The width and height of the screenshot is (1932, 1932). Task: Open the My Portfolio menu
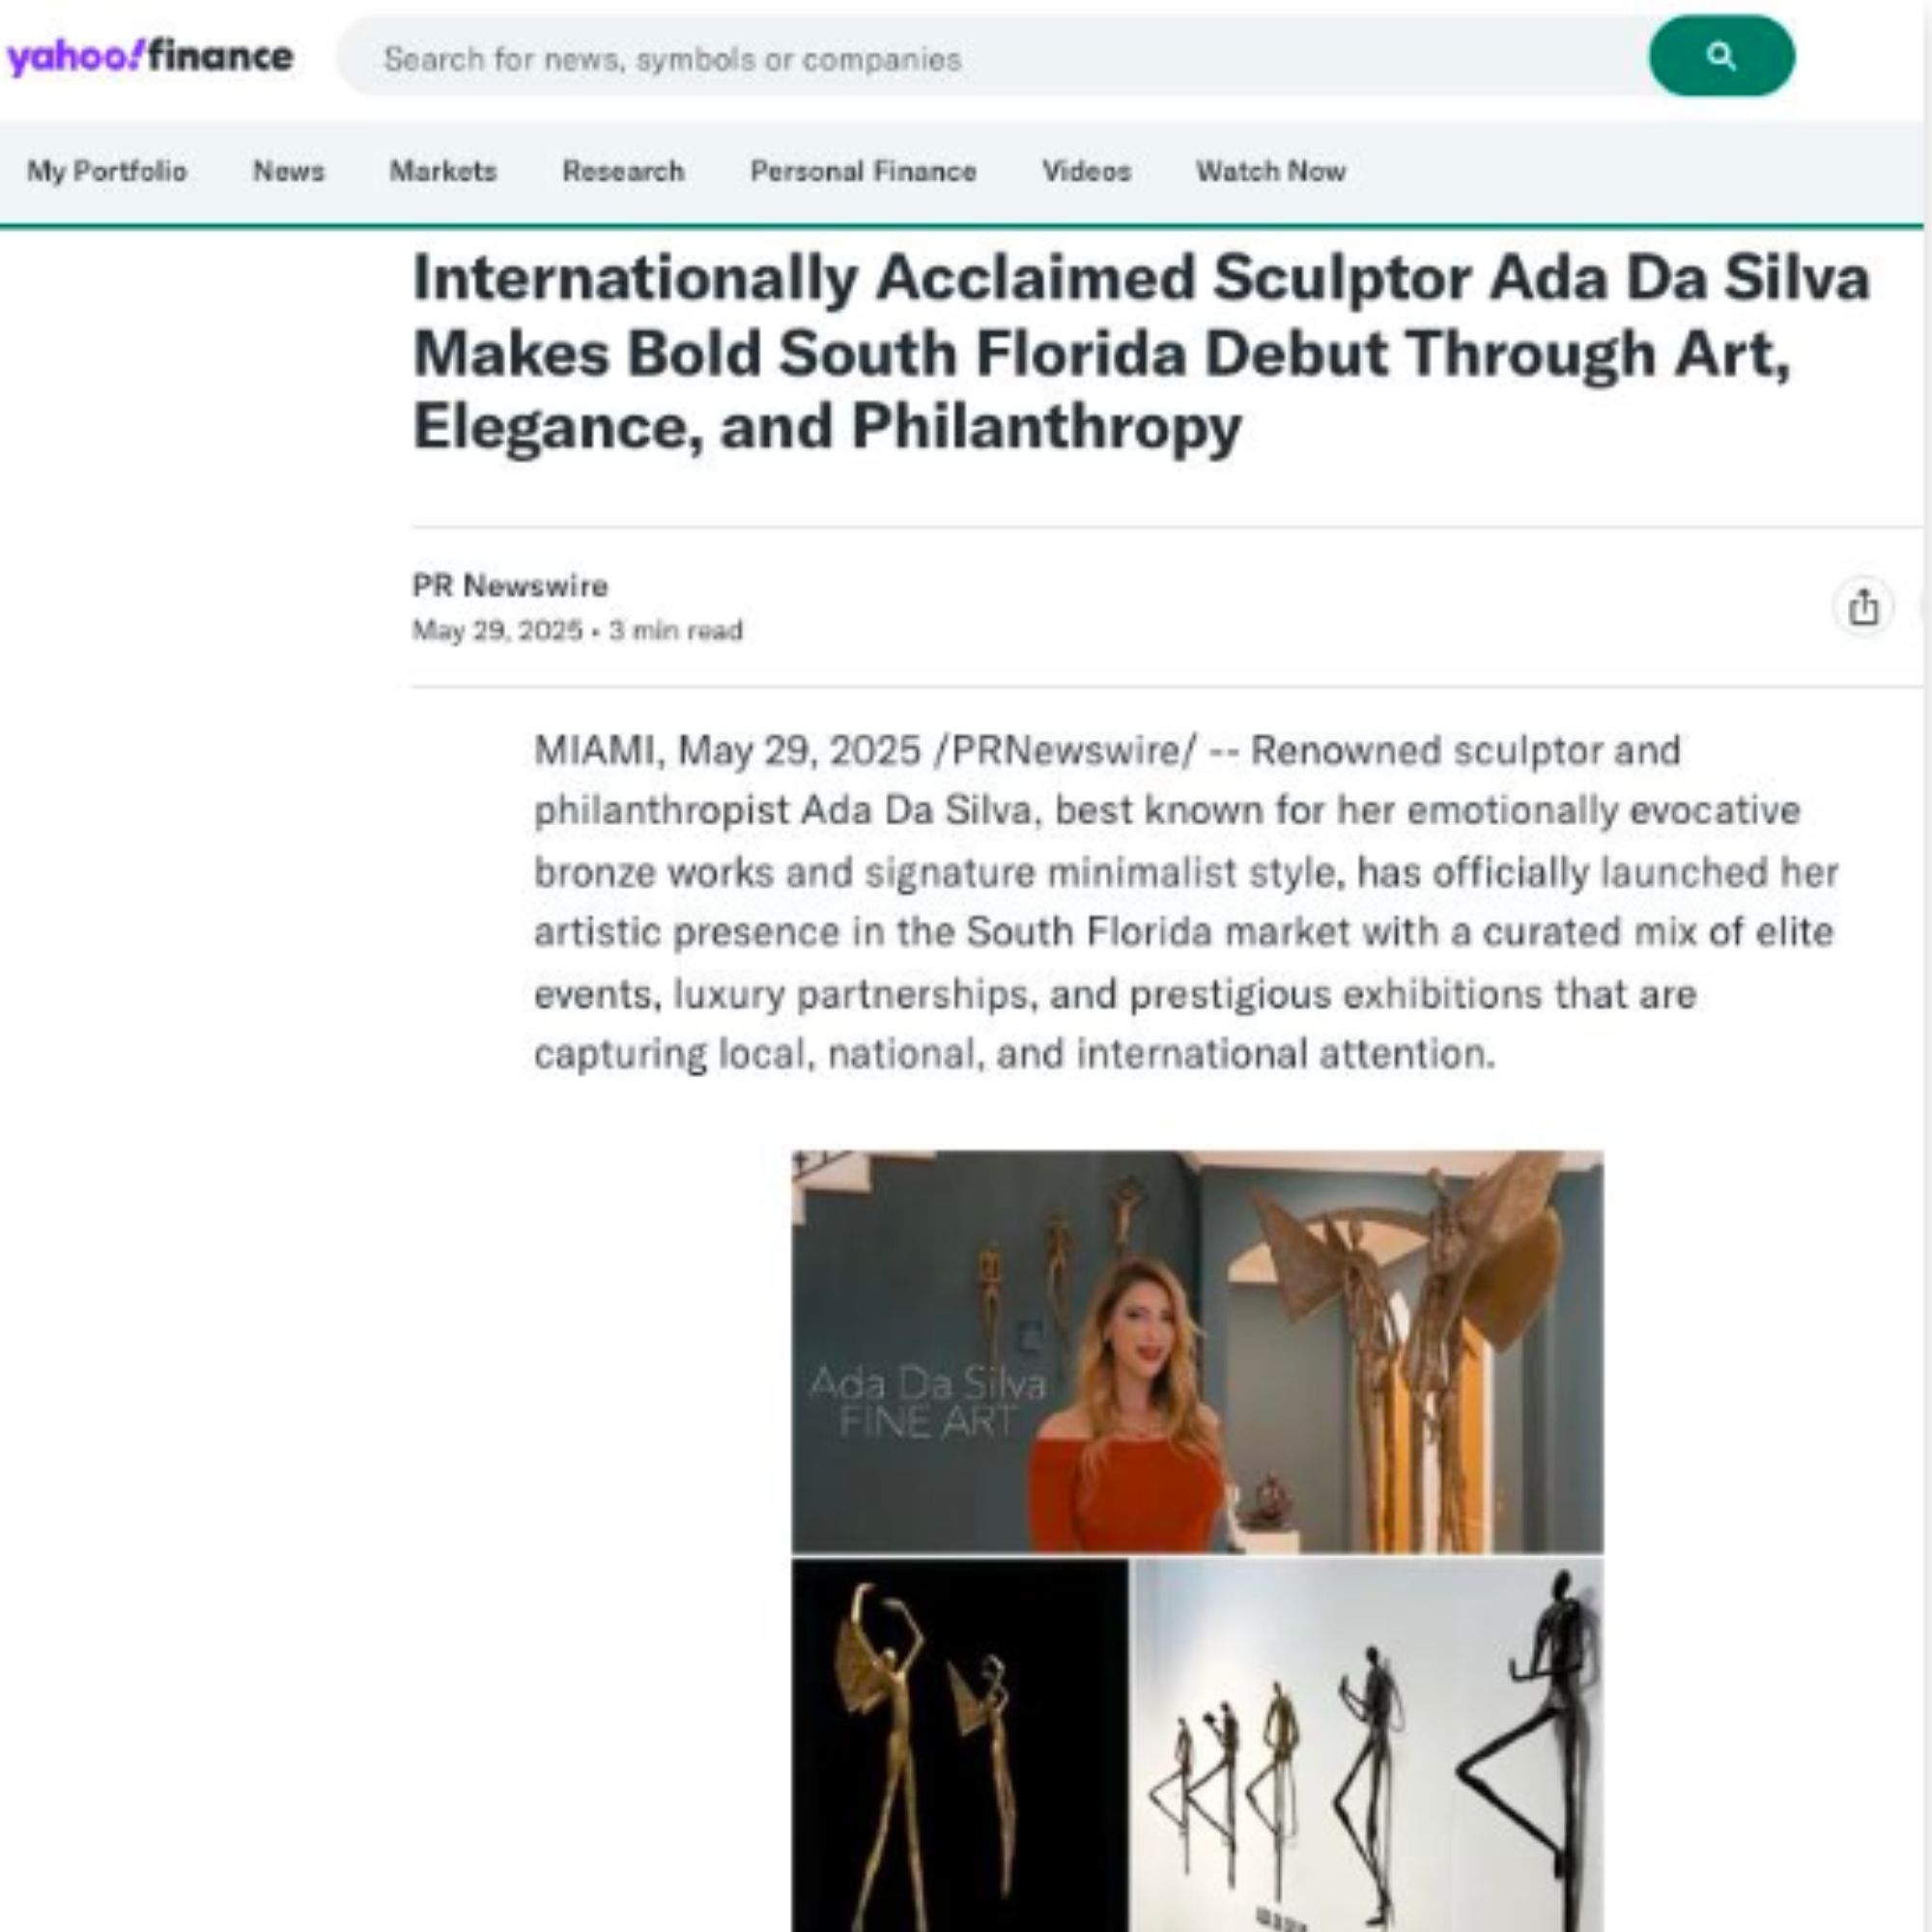107,171
